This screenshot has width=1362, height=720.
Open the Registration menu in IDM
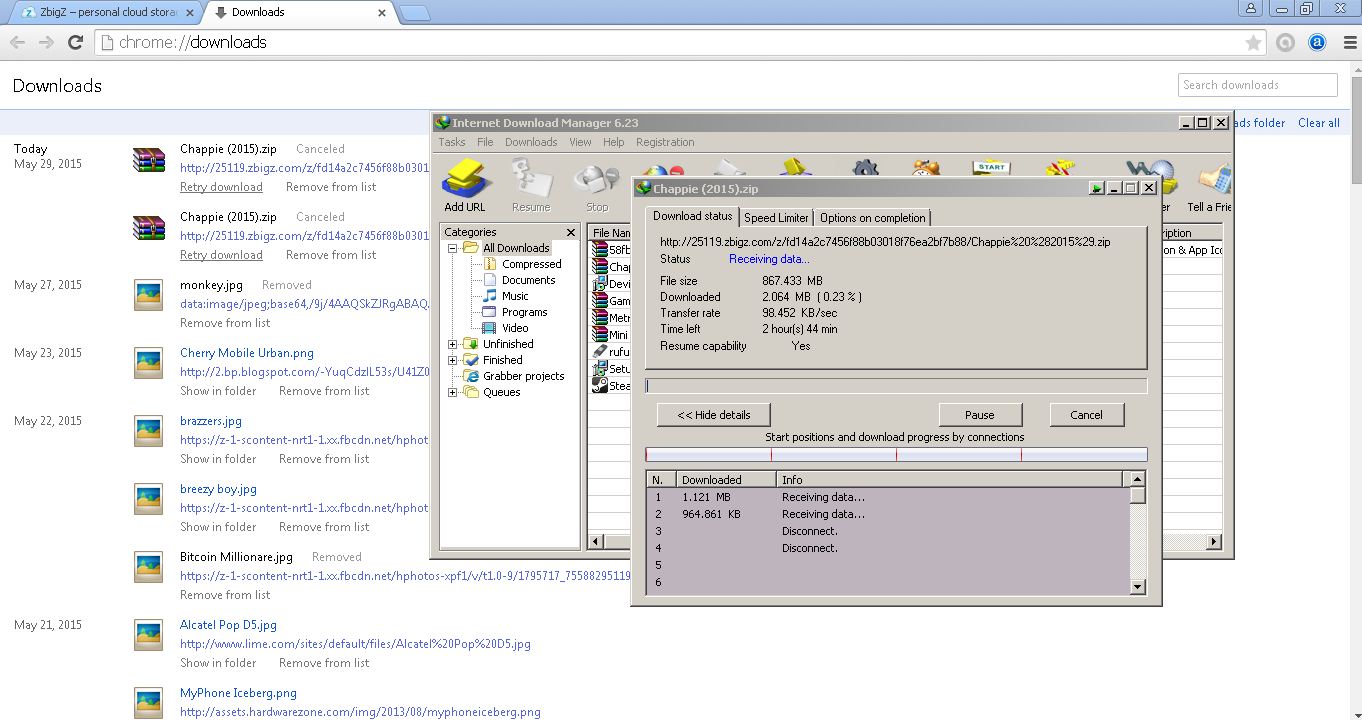[665, 142]
